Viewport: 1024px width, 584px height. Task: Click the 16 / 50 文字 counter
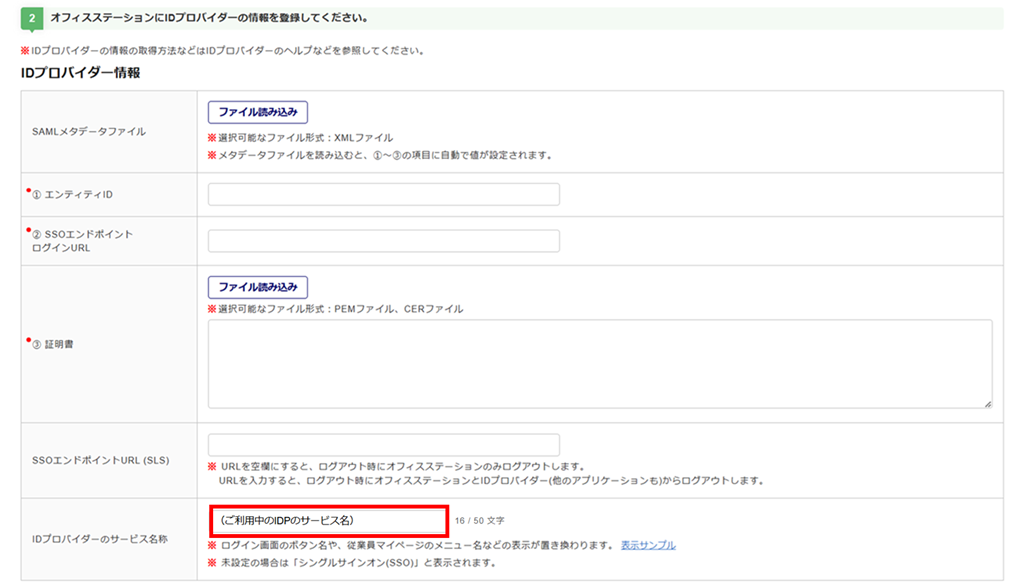[480, 521]
